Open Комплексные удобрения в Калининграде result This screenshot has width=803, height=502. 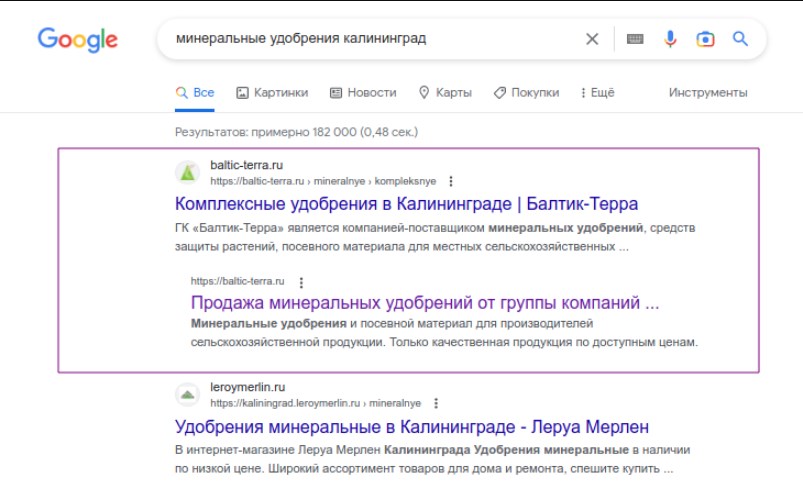[406, 204]
